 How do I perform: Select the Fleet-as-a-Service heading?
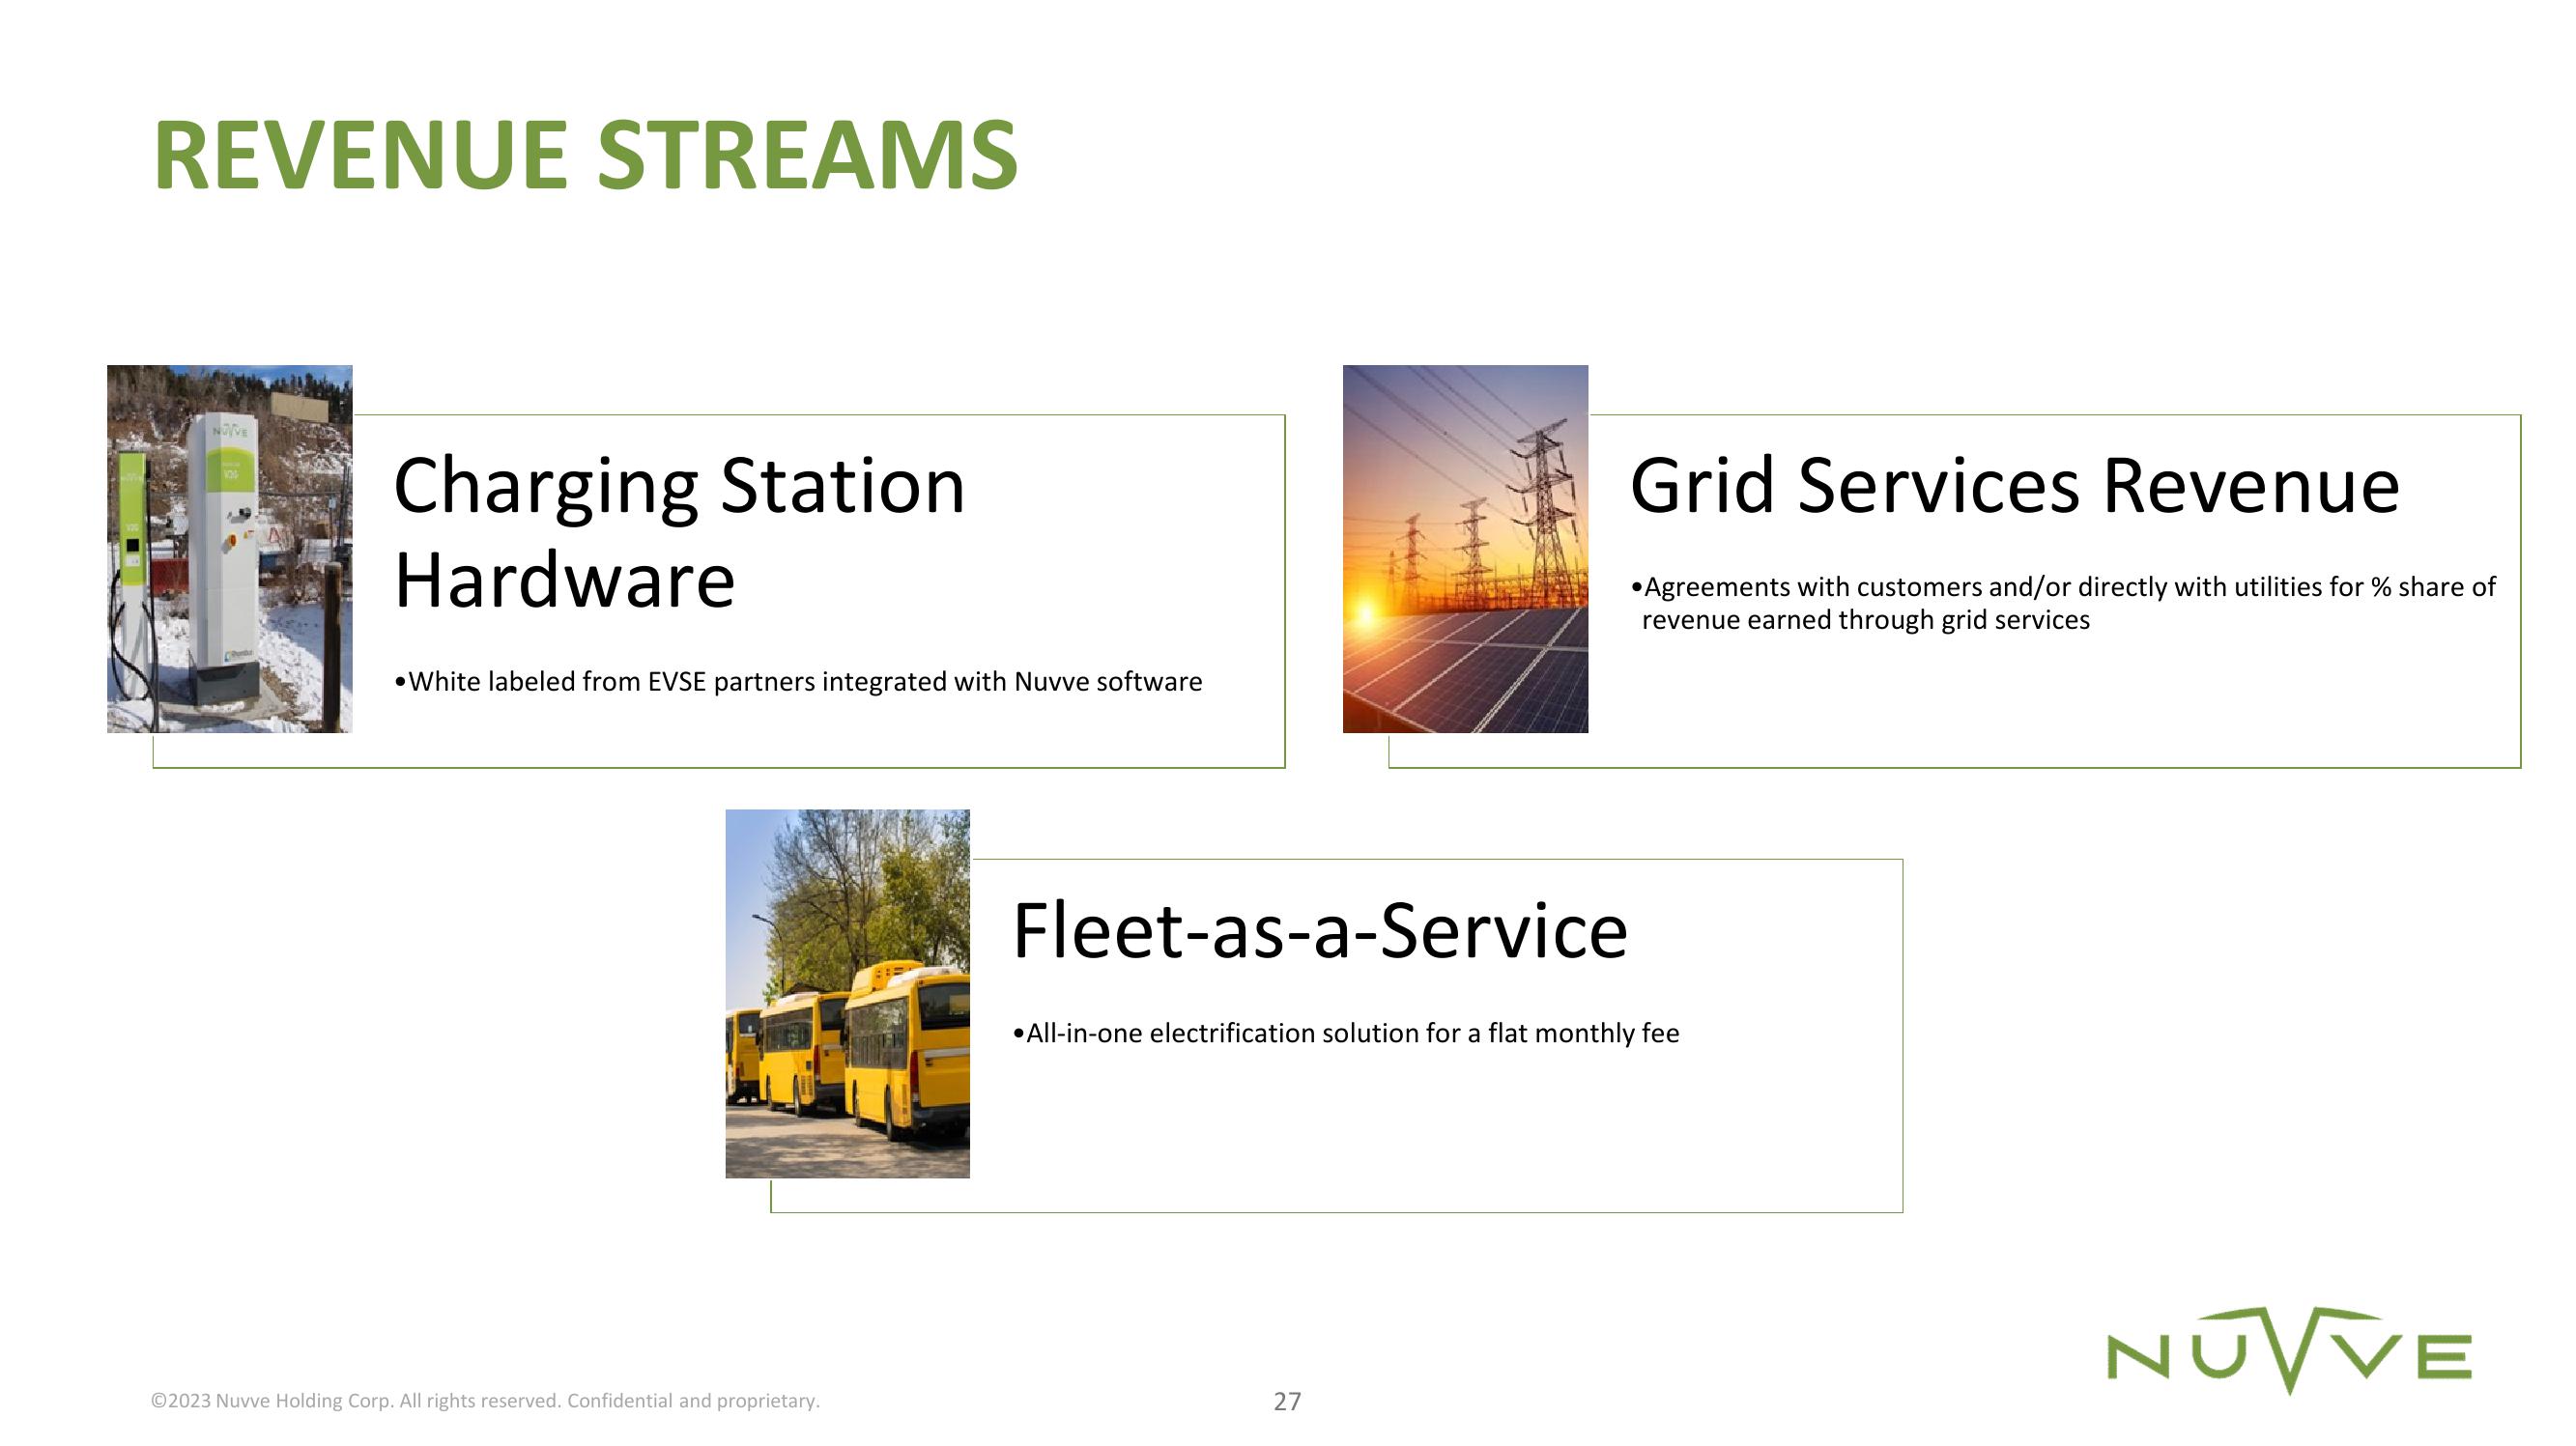tap(1320, 931)
